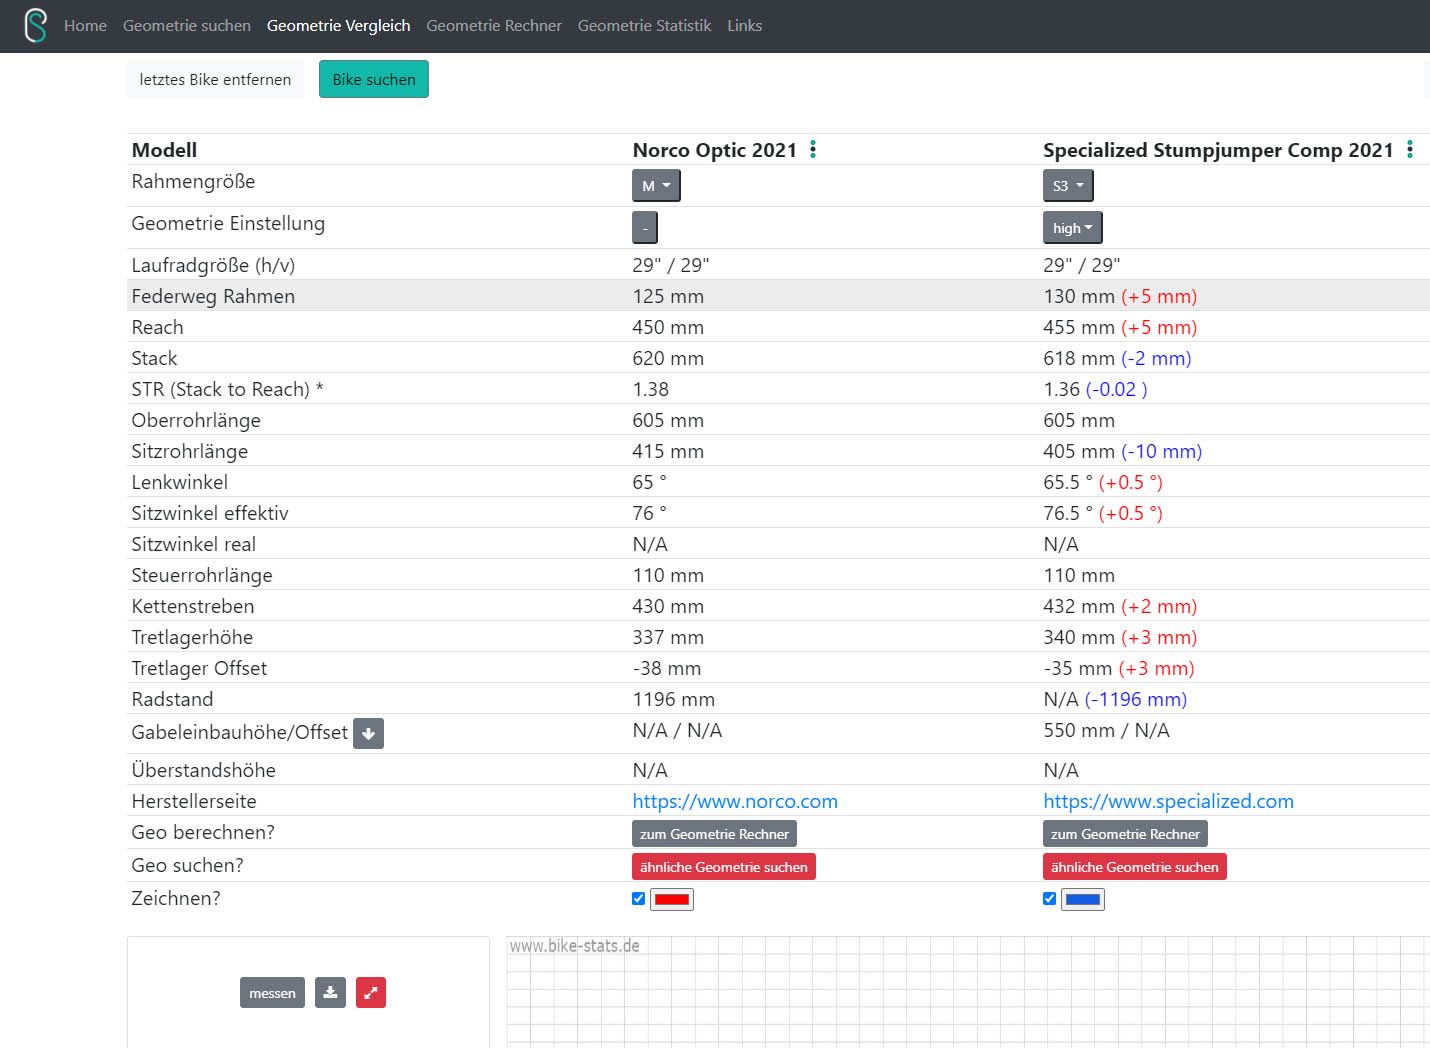Click the 'Tretlagerhöhe' row label
This screenshot has height=1048, width=1430.
pos(192,637)
